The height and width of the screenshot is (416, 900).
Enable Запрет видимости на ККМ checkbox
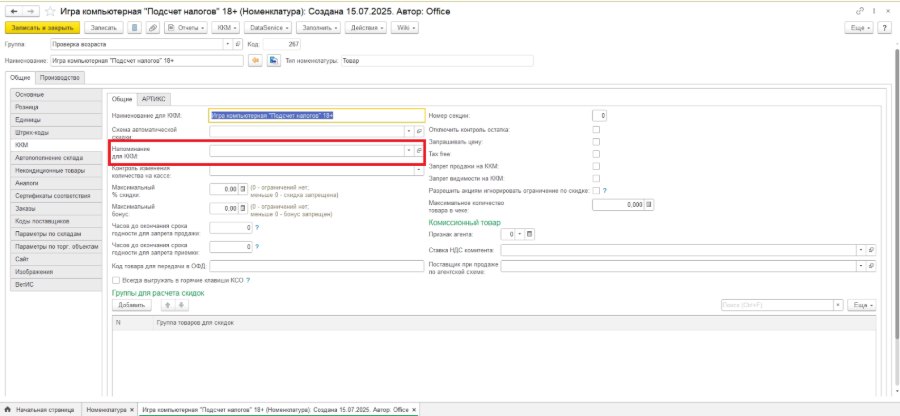point(596,178)
